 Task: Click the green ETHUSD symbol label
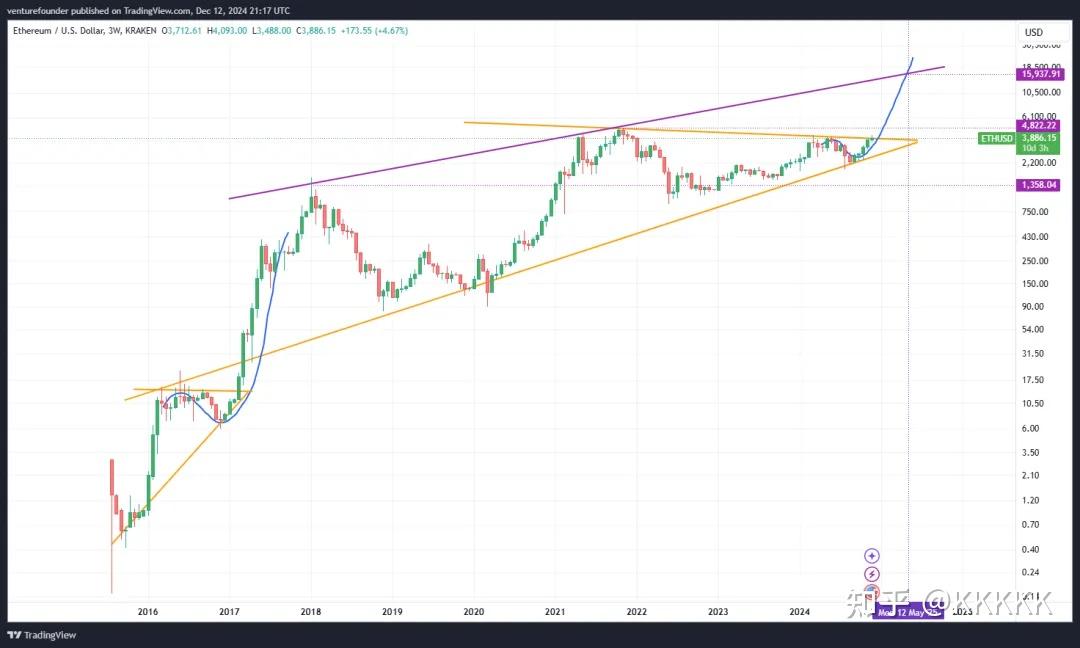click(x=996, y=138)
